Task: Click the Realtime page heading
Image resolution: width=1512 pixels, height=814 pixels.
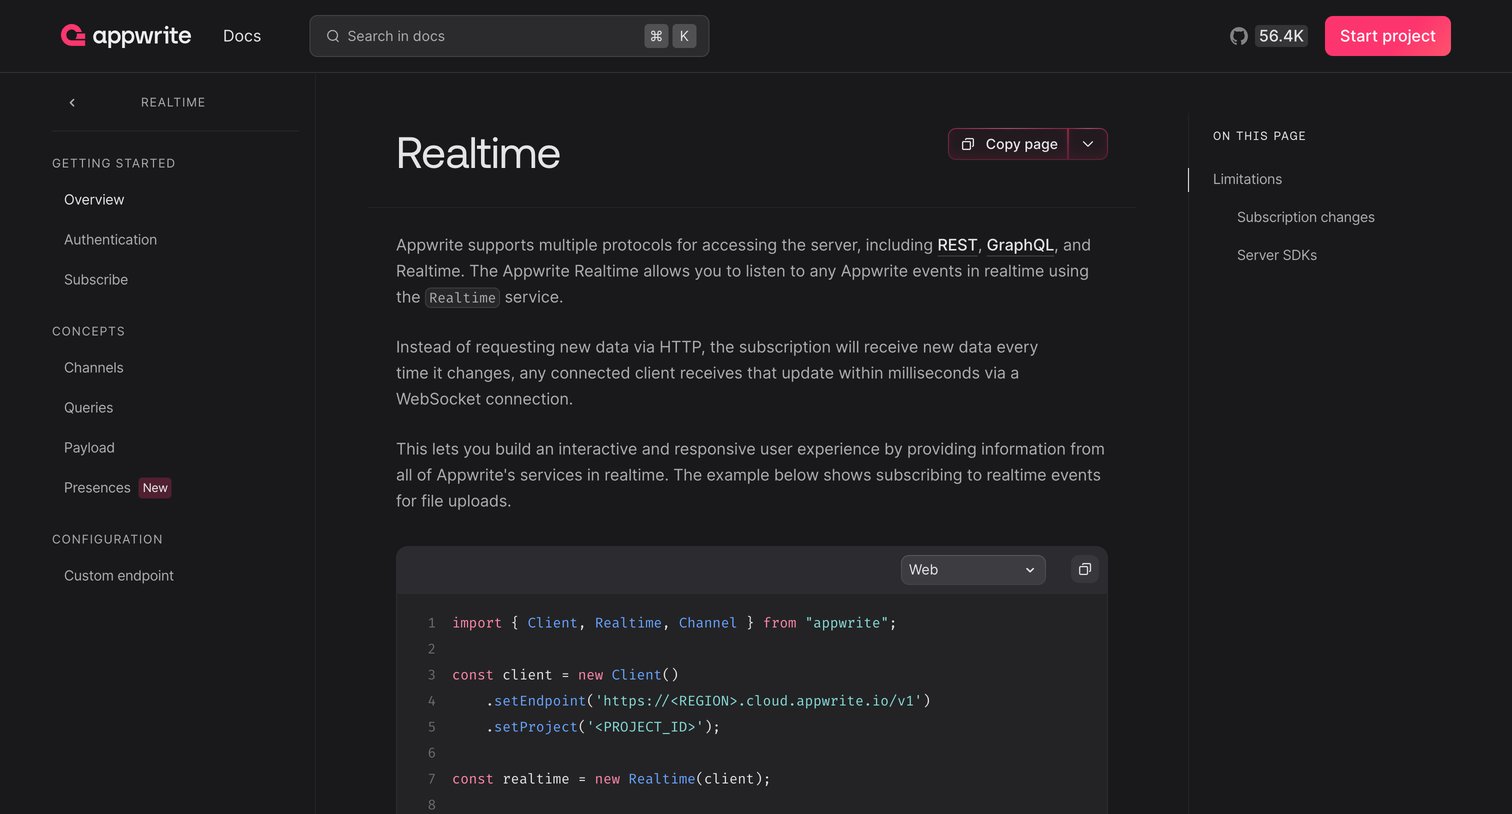Action: (x=478, y=153)
